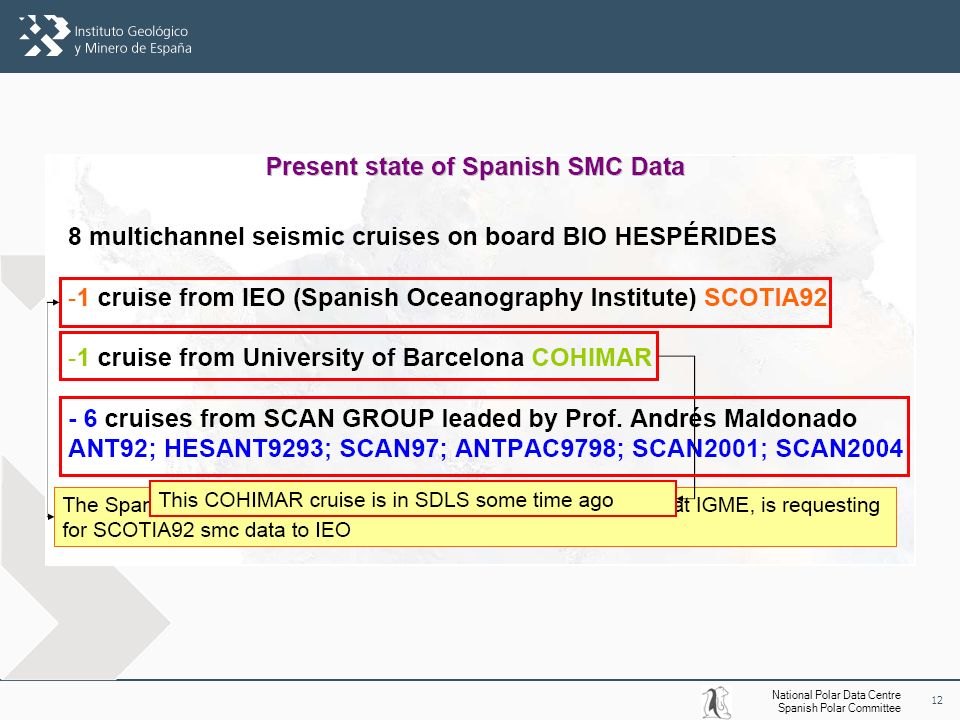Click the SCAN GROUP cruises text line
Viewport: 960px width, 720px height.
[462, 418]
